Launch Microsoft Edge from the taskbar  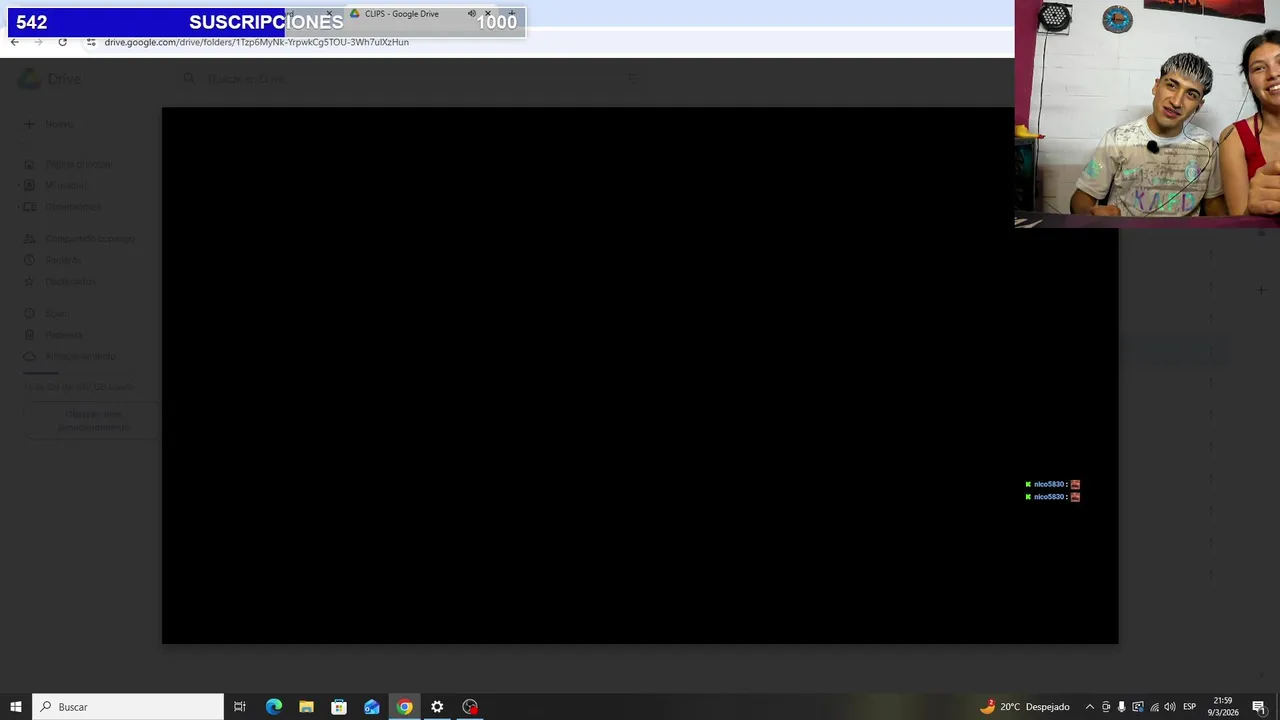click(274, 707)
